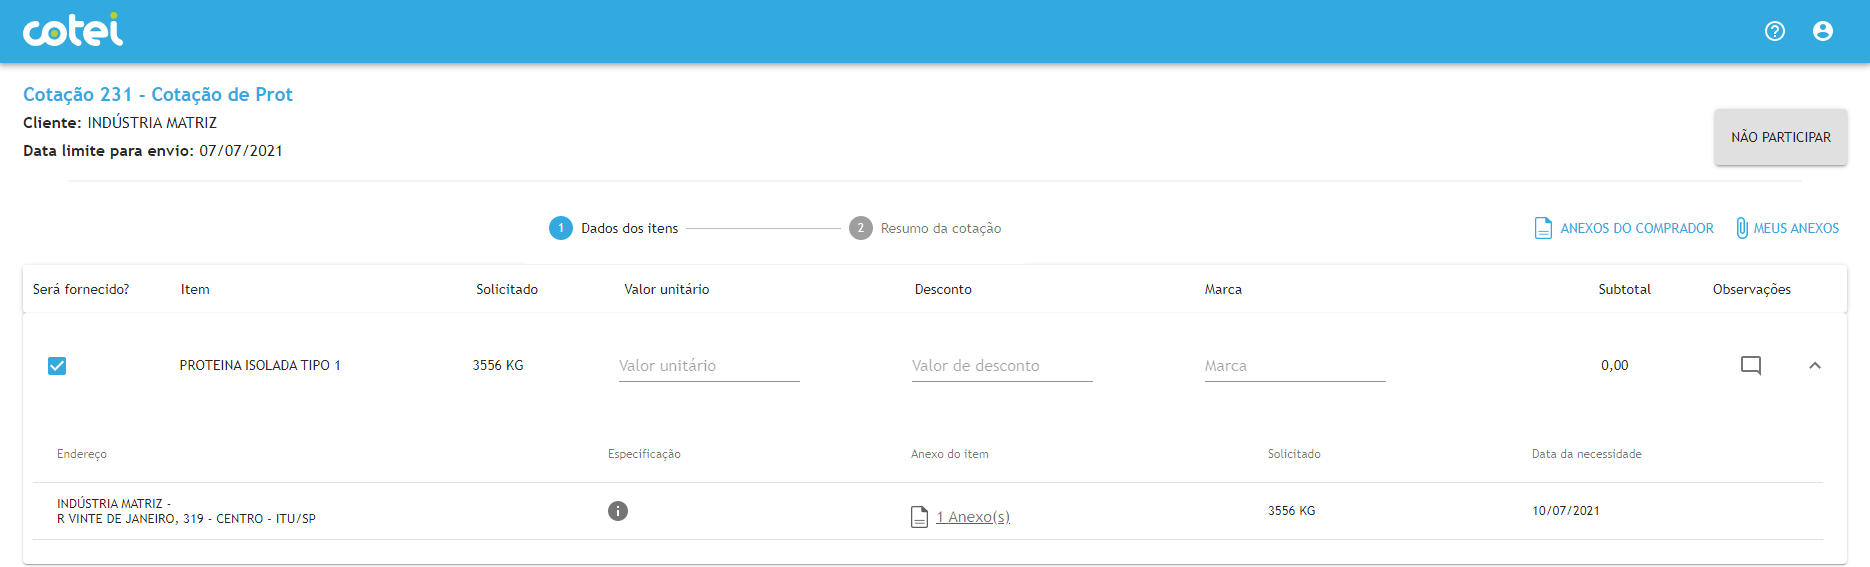Viewport: 1870px width, 567px height.
Task: Open the user account profile icon
Action: (x=1822, y=31)
